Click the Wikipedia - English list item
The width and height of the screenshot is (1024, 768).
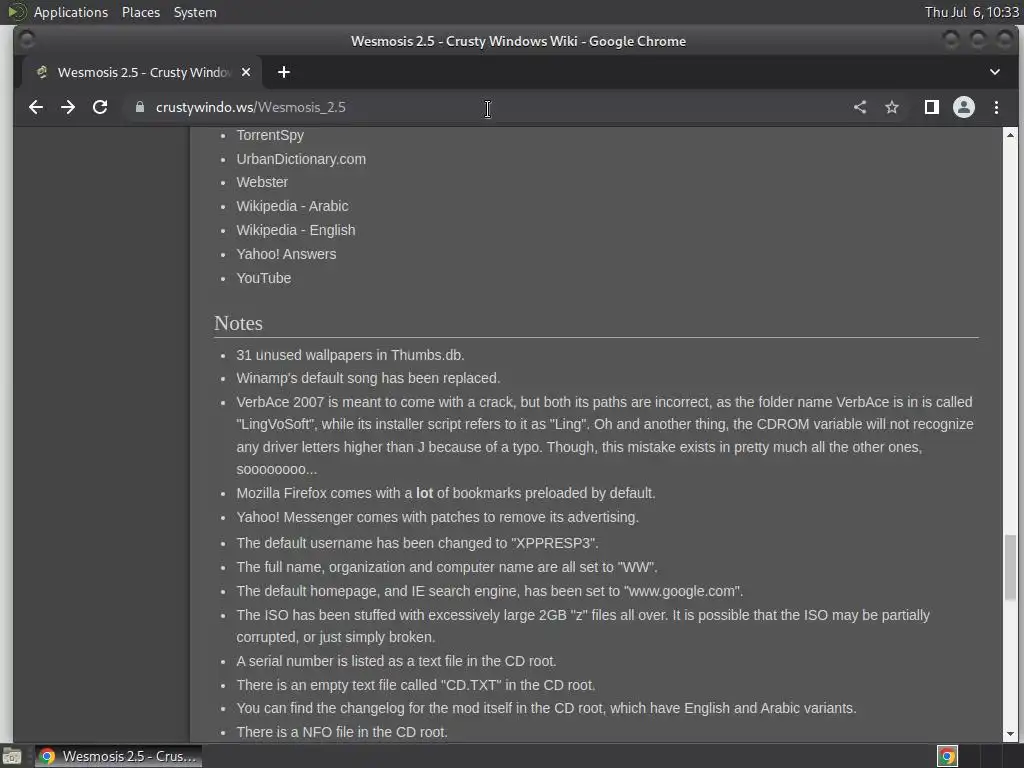(x=296, y=230)
